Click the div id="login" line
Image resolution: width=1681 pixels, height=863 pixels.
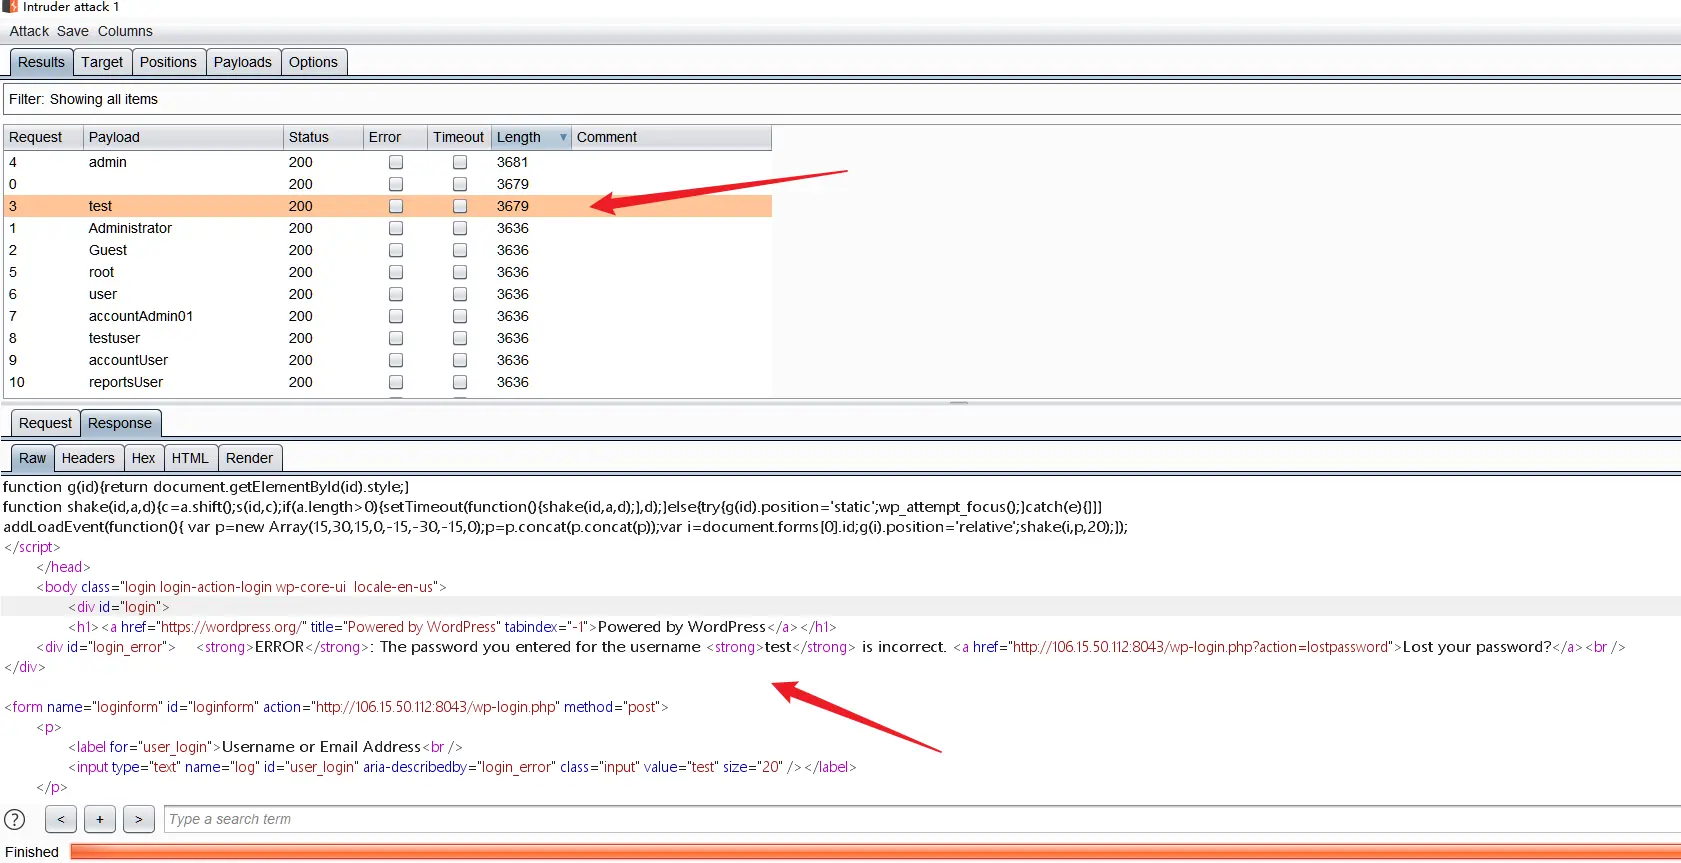coord(119,607)
